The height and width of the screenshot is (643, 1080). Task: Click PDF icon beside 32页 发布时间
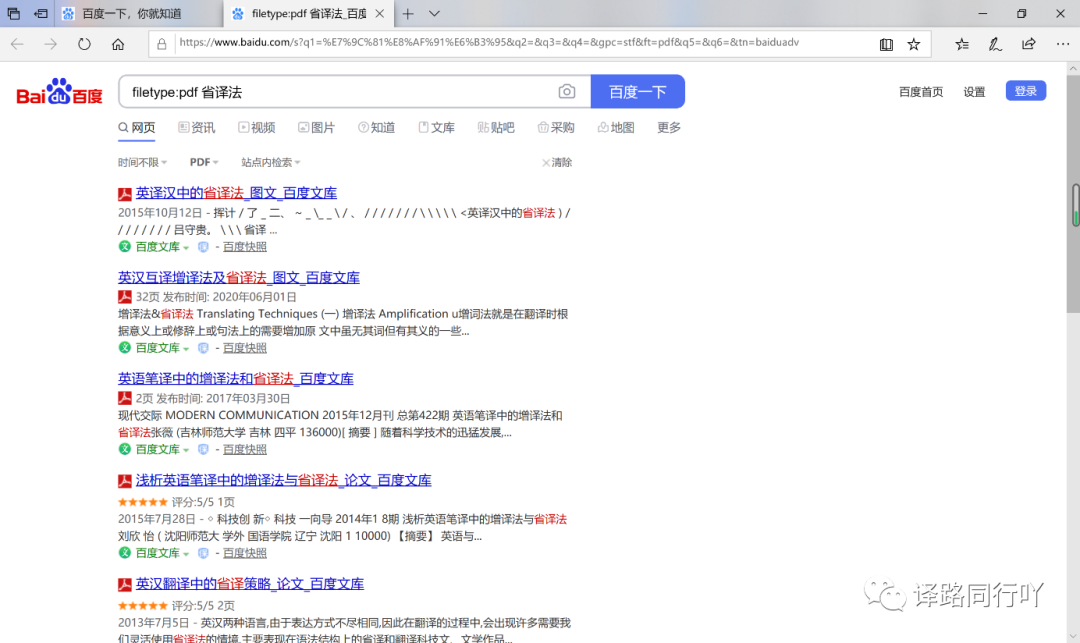point(125,297)
